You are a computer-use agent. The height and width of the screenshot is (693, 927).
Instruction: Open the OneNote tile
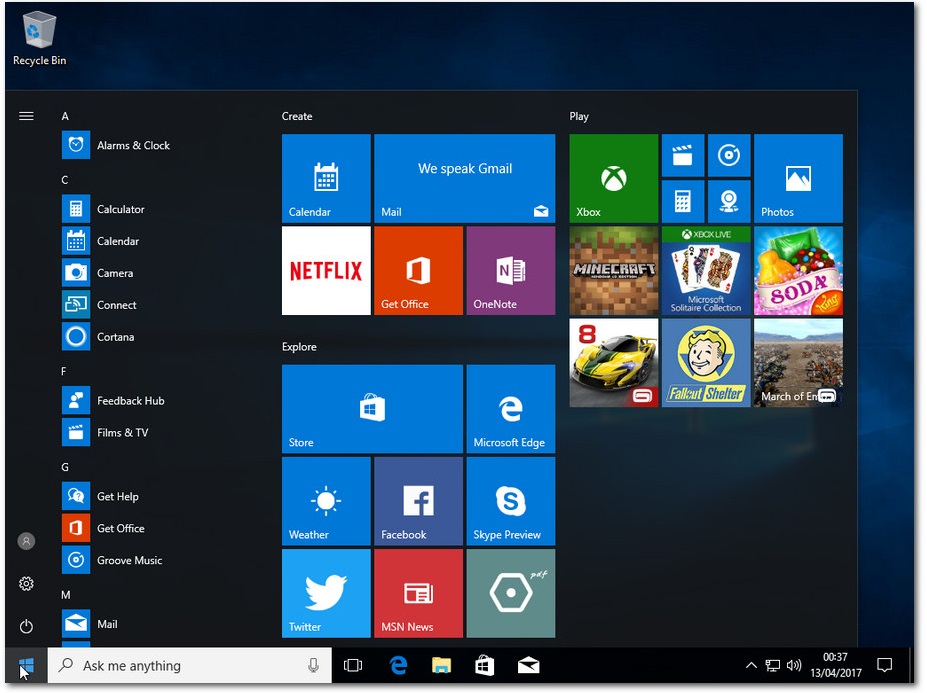pos(511,271)
